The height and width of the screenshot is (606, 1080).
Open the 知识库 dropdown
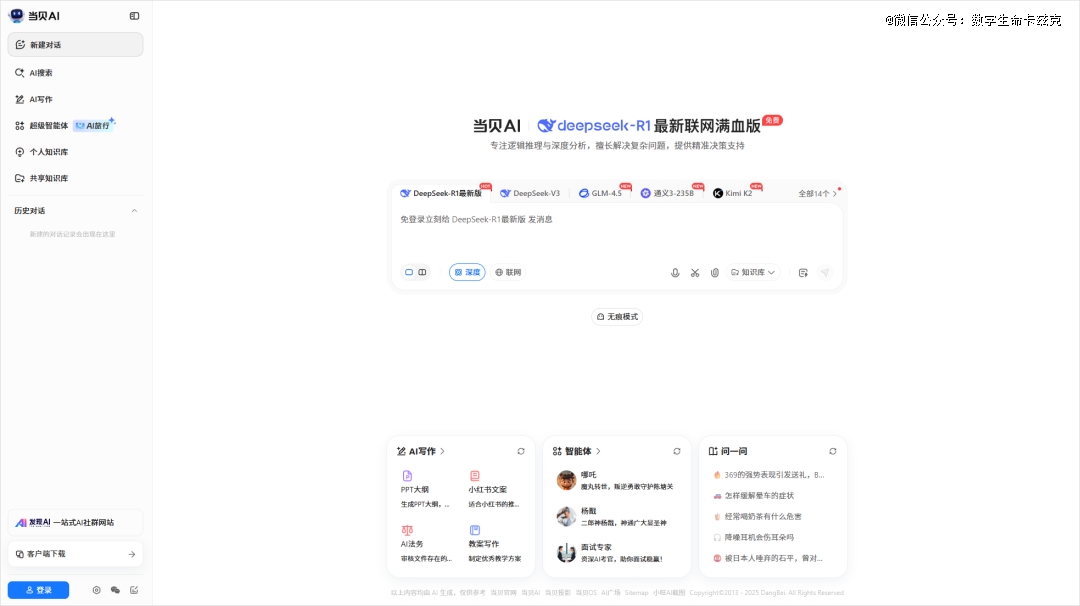pos(753,273)
